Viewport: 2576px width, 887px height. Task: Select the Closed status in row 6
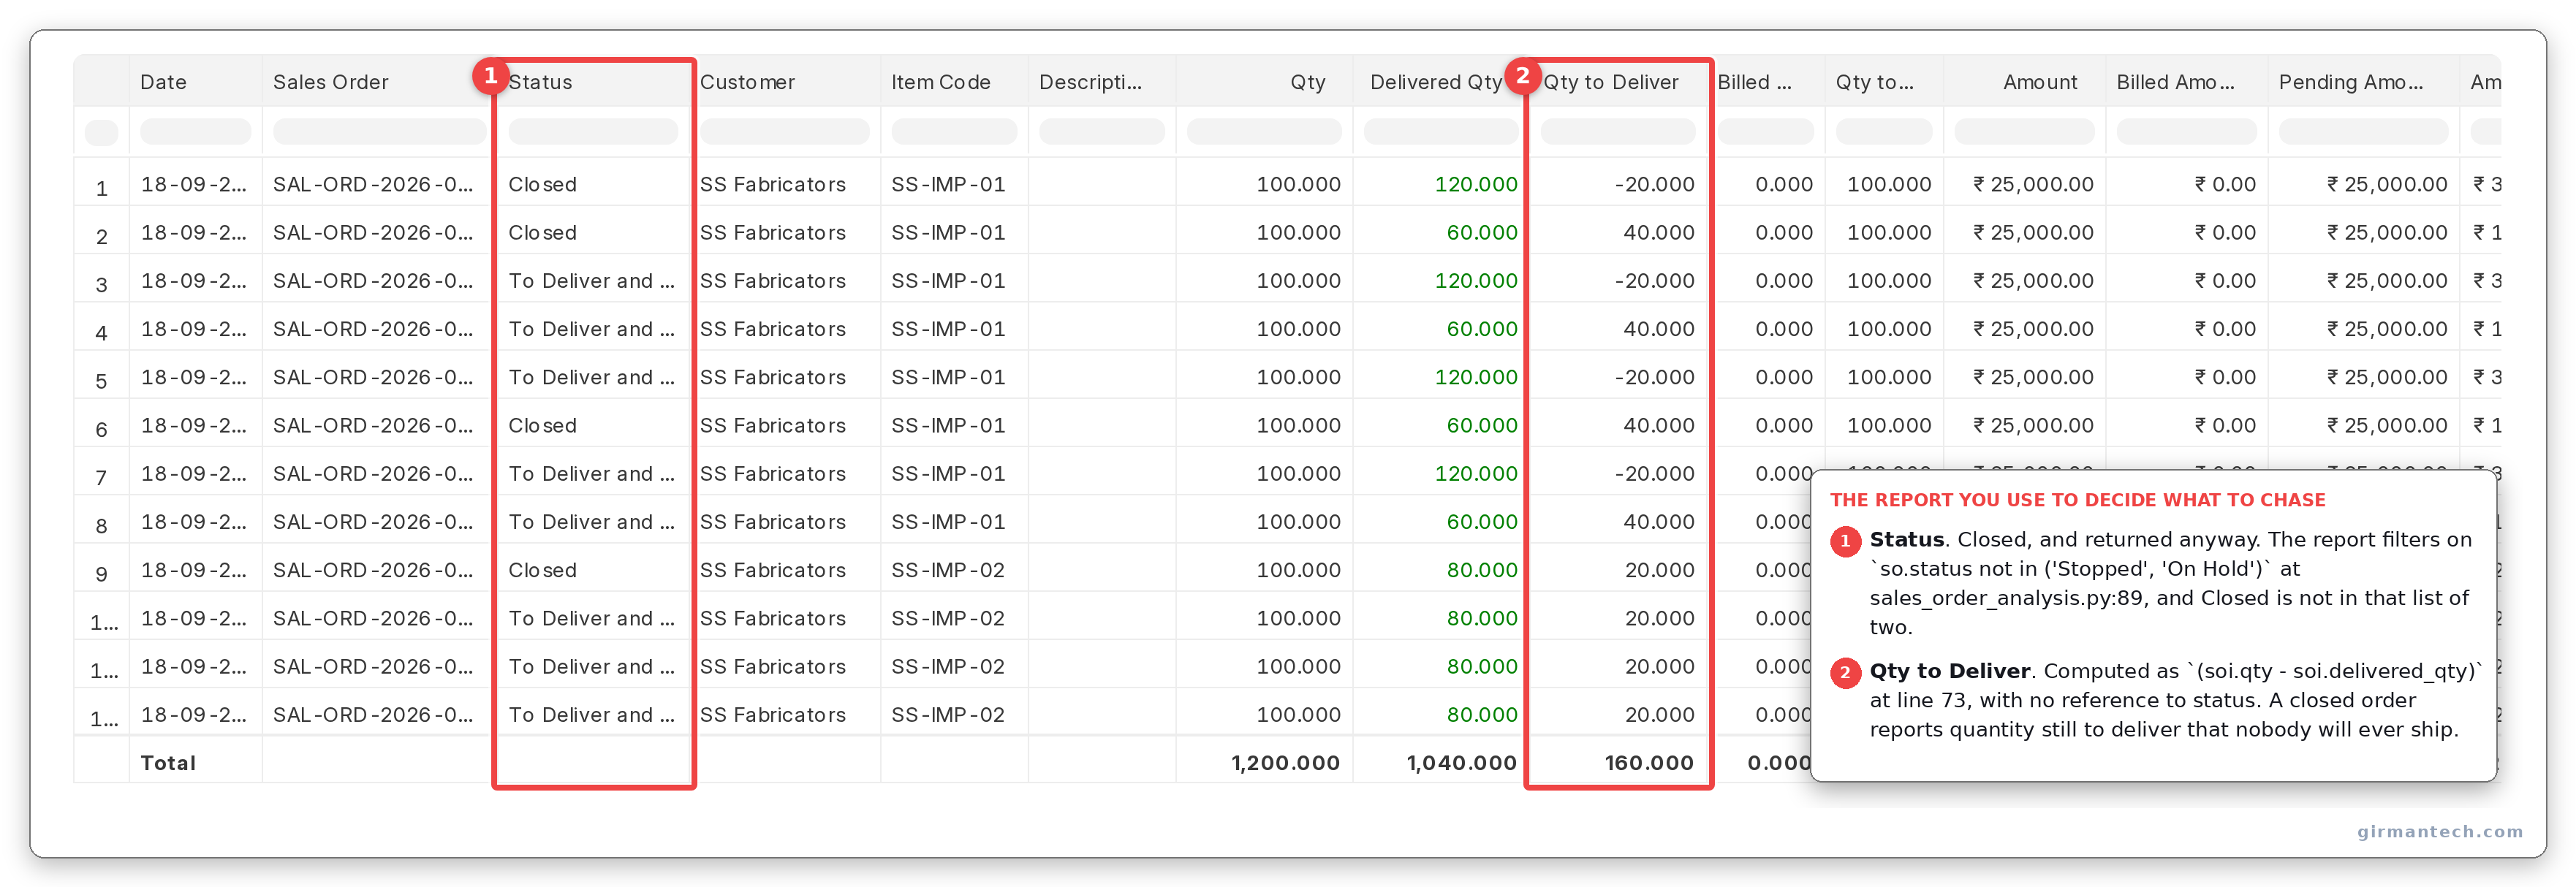pos(542,425)
